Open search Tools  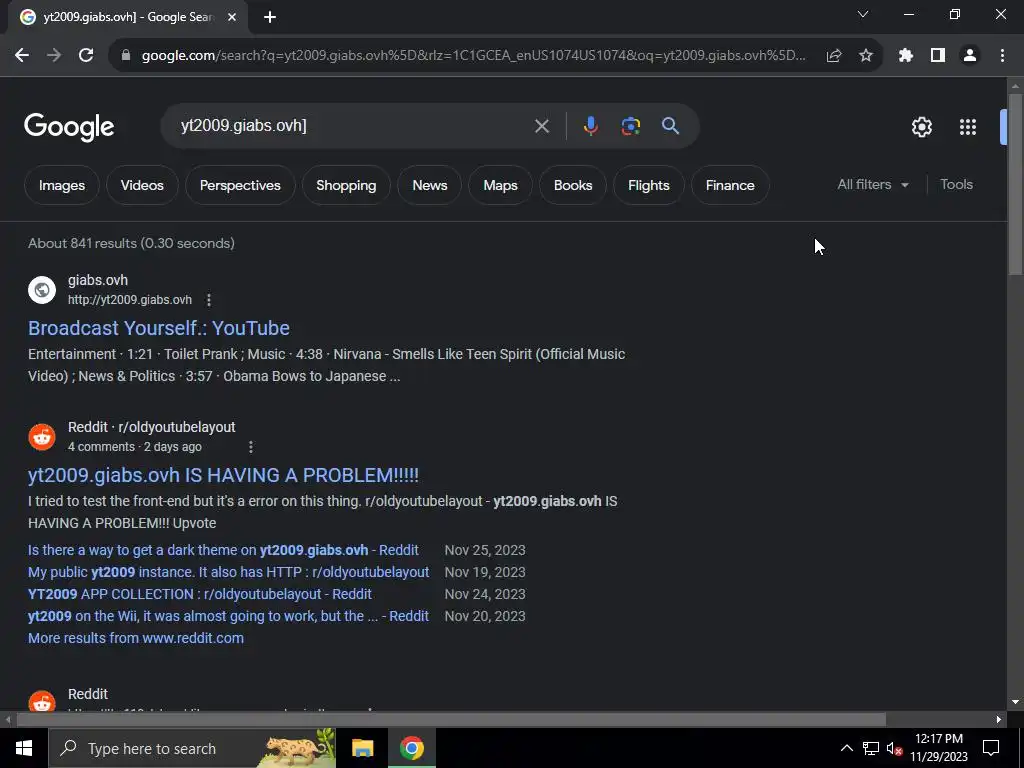(956, 185)
